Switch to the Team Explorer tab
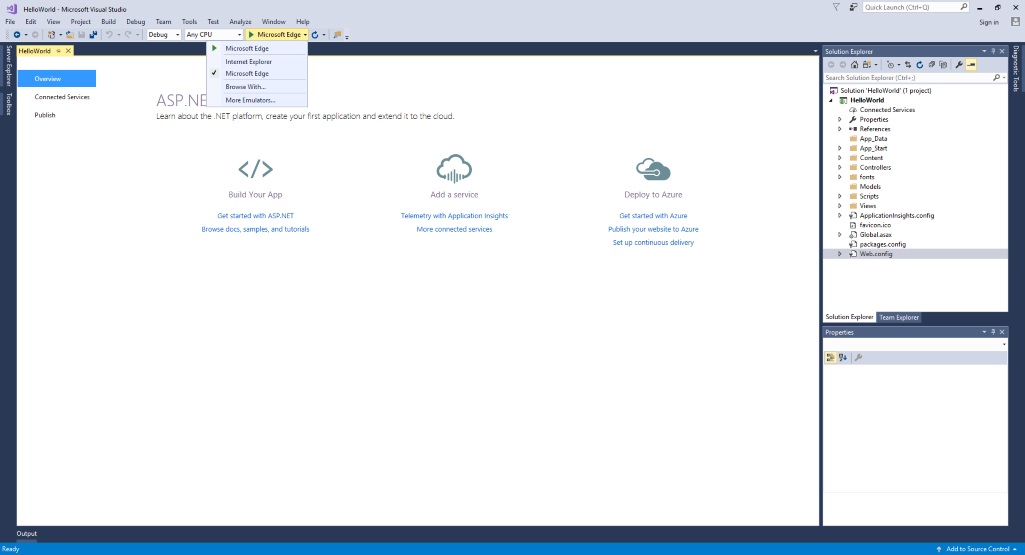 899,317
